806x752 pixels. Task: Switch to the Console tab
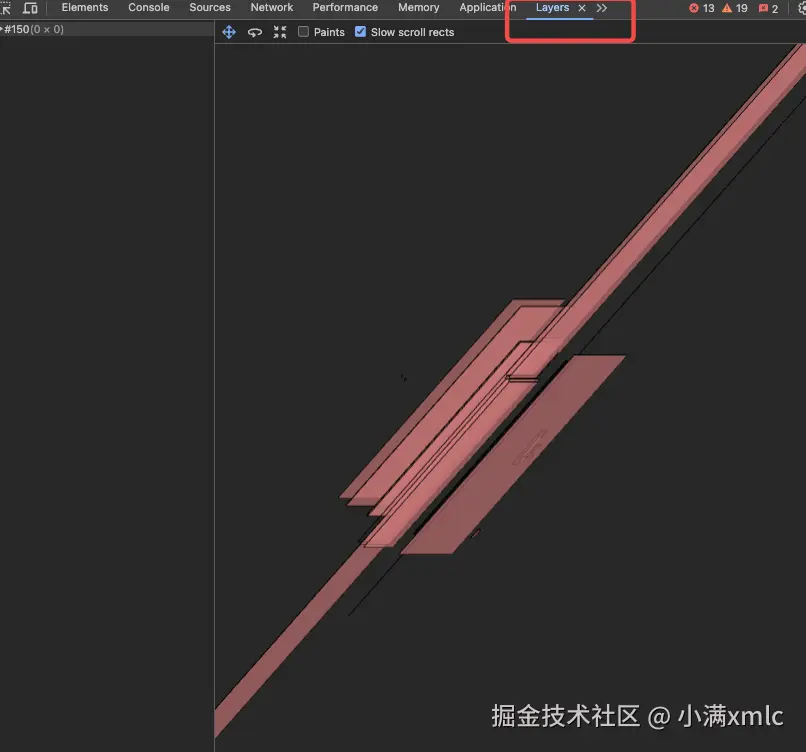point(149,8)
